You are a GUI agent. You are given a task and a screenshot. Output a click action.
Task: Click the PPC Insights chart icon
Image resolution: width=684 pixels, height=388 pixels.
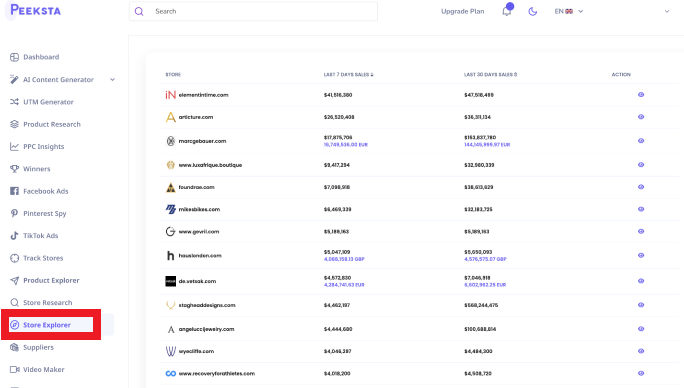pyautogui.click(x=14, y=147)
